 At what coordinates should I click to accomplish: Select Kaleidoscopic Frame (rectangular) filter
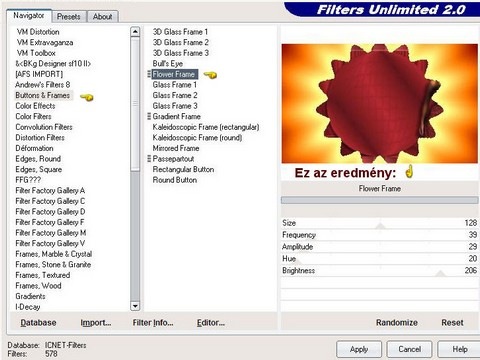206,127
